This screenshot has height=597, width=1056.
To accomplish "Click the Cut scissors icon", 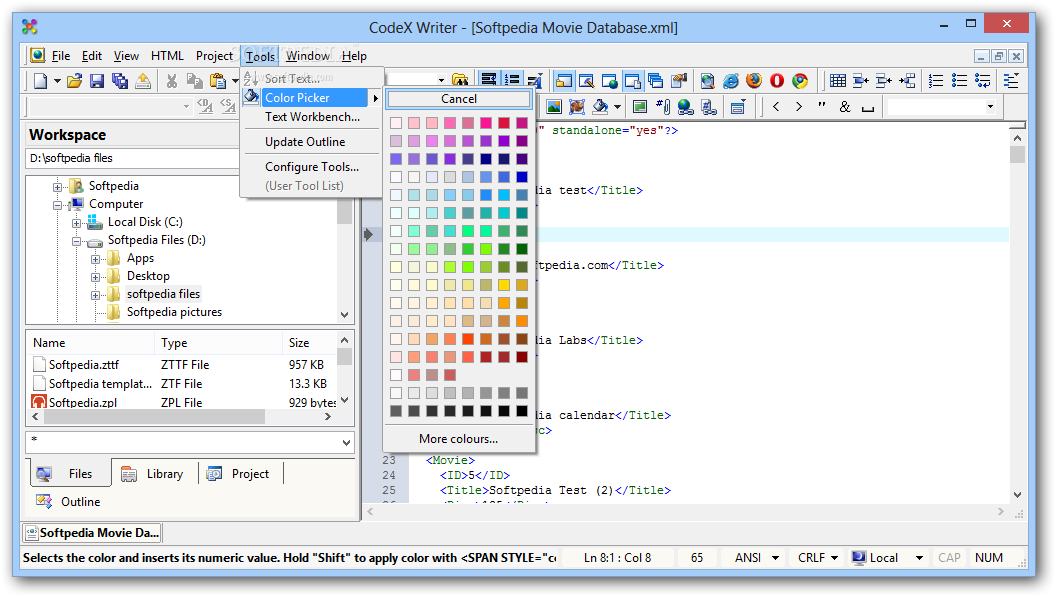I will tap(172, 81).
